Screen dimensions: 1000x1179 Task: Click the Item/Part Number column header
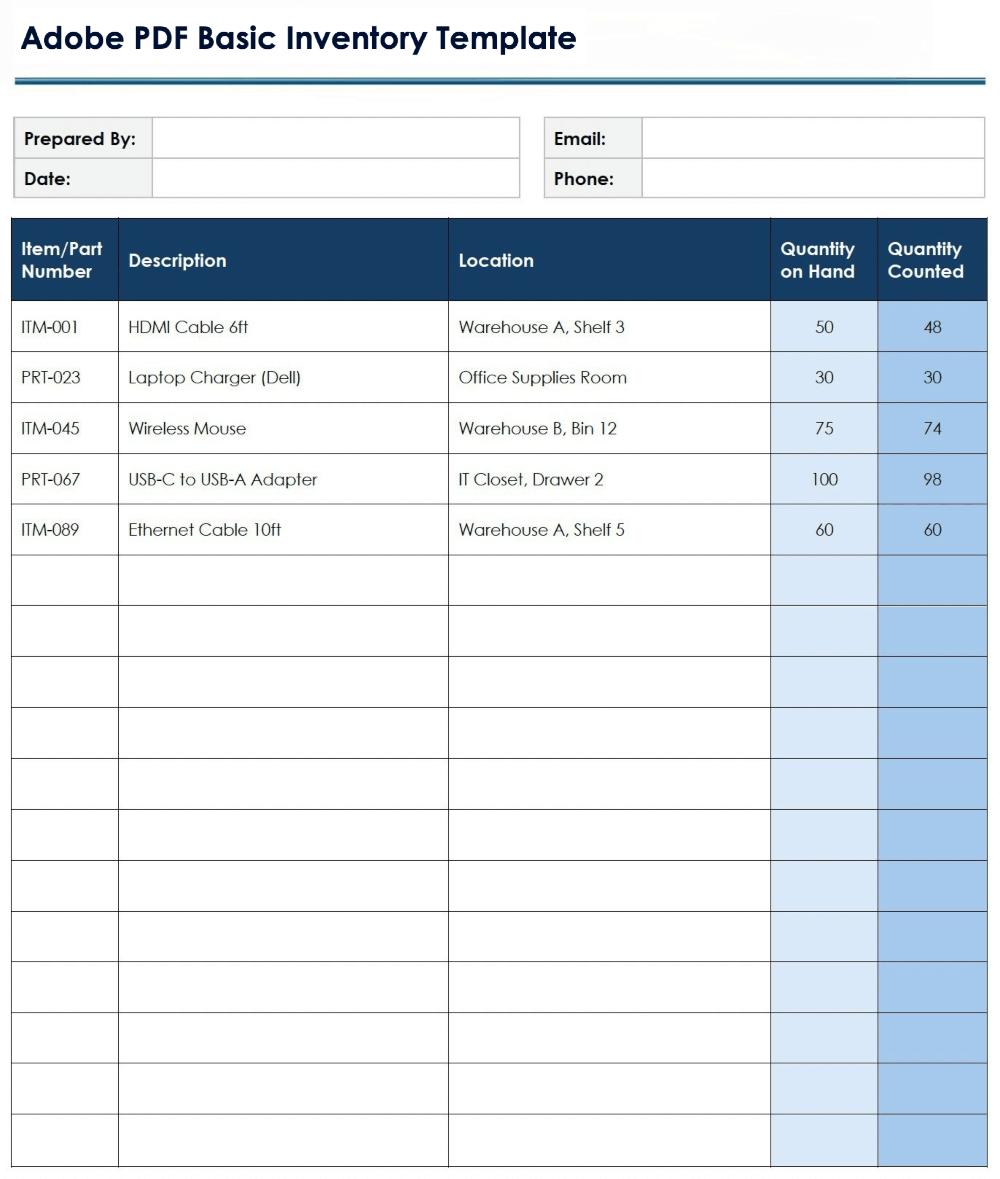click(x=63, y=260)
